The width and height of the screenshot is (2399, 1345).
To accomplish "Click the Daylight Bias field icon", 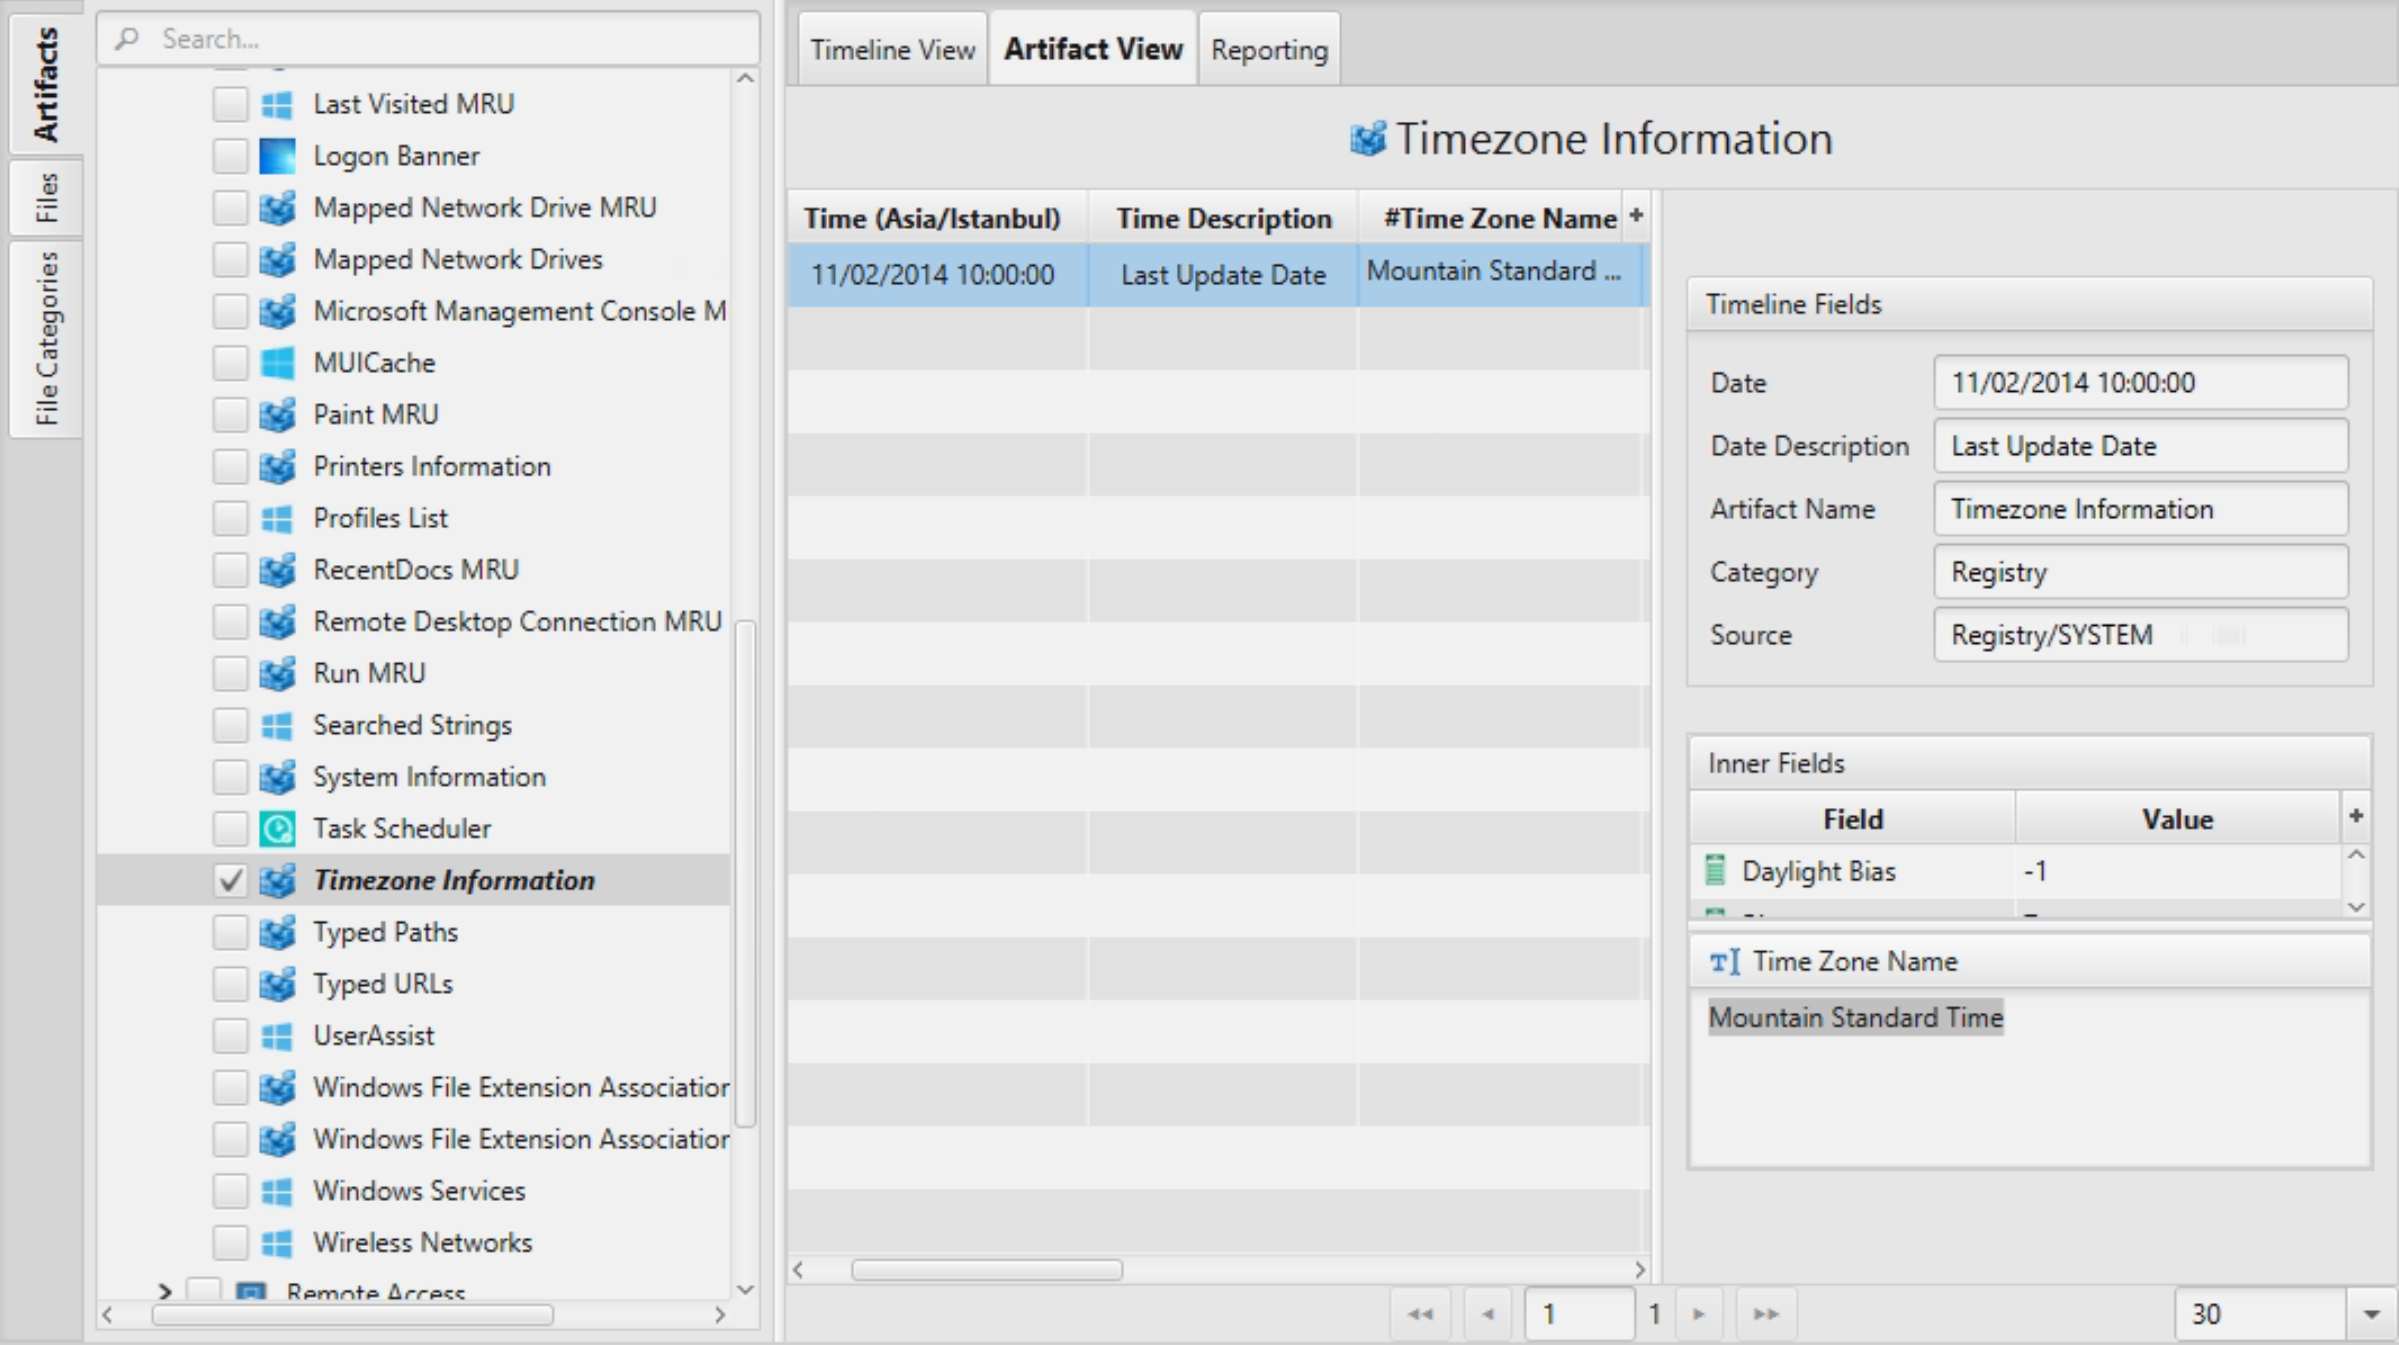I will (1715, 871).
